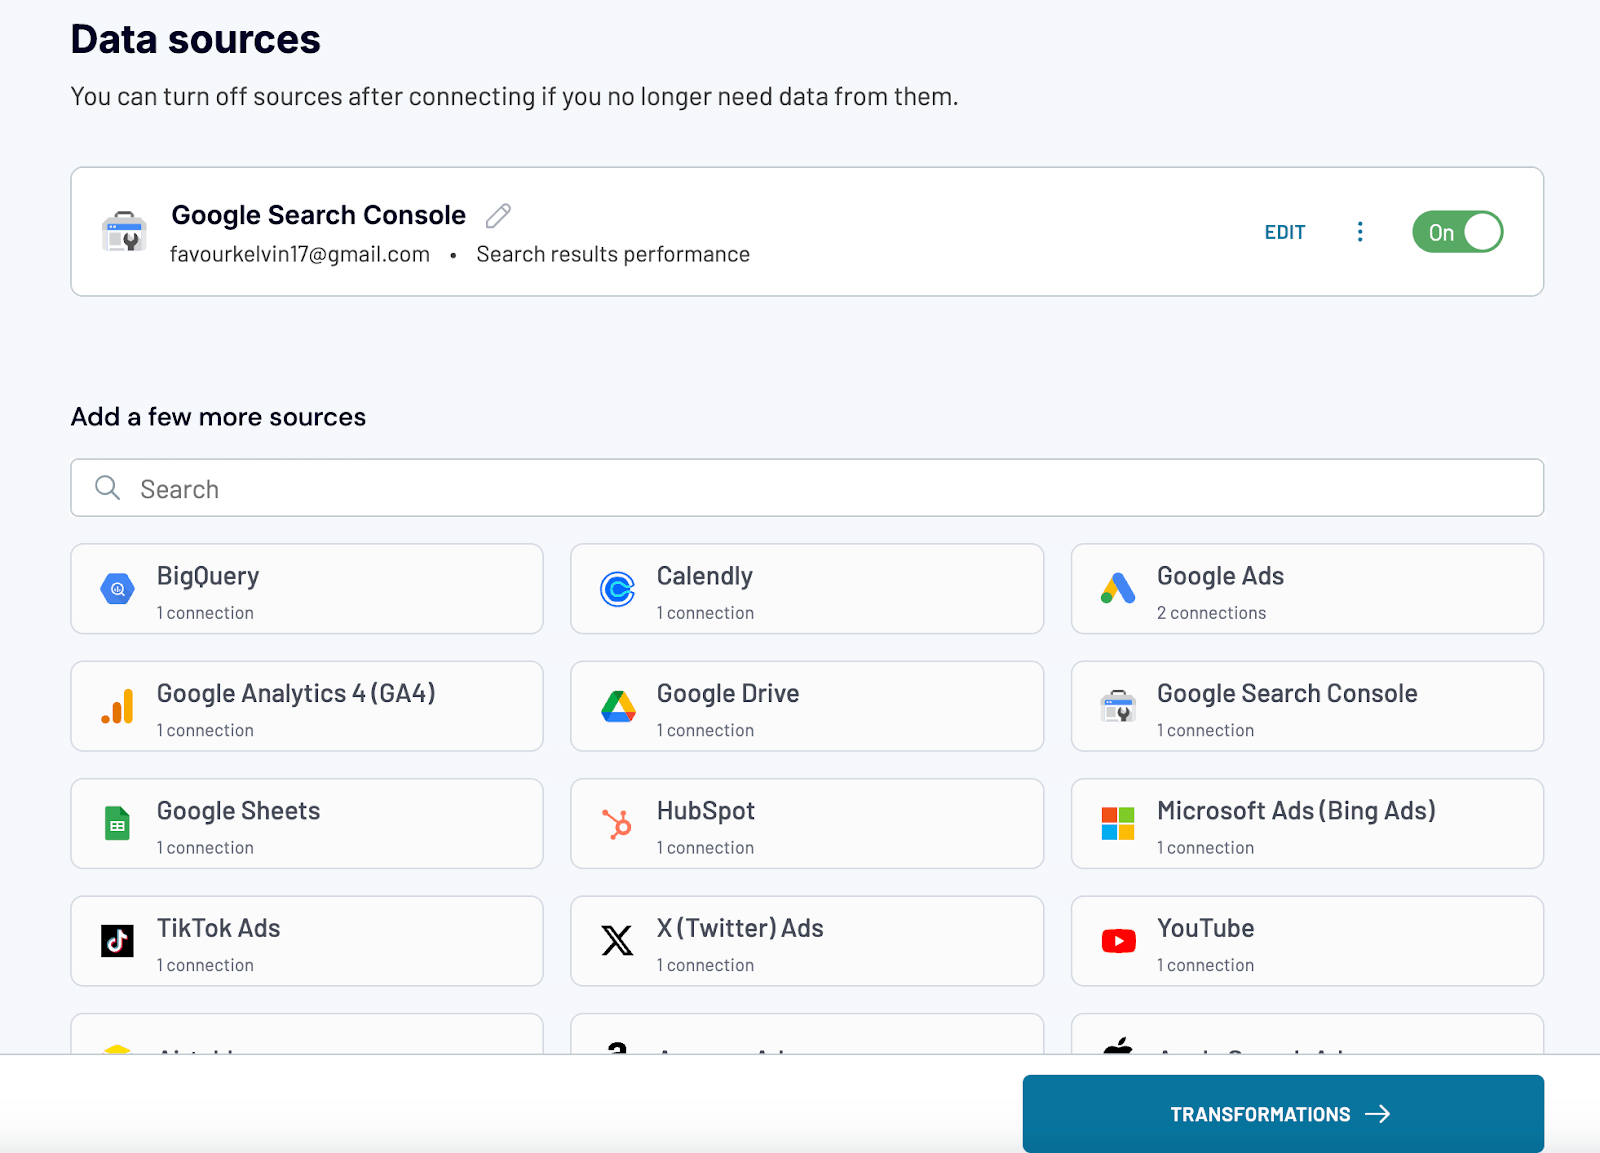
Task: Click the Google Analytics 4 icon
Action: (117, 706)
